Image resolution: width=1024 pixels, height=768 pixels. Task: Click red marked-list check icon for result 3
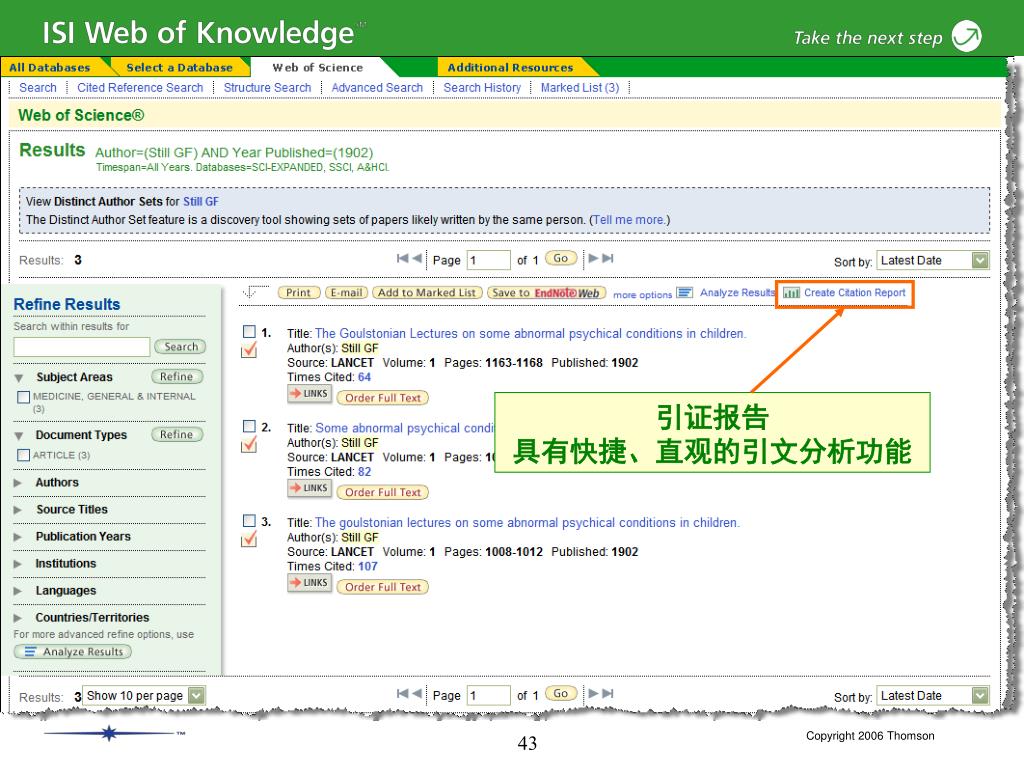coord(249,540)
